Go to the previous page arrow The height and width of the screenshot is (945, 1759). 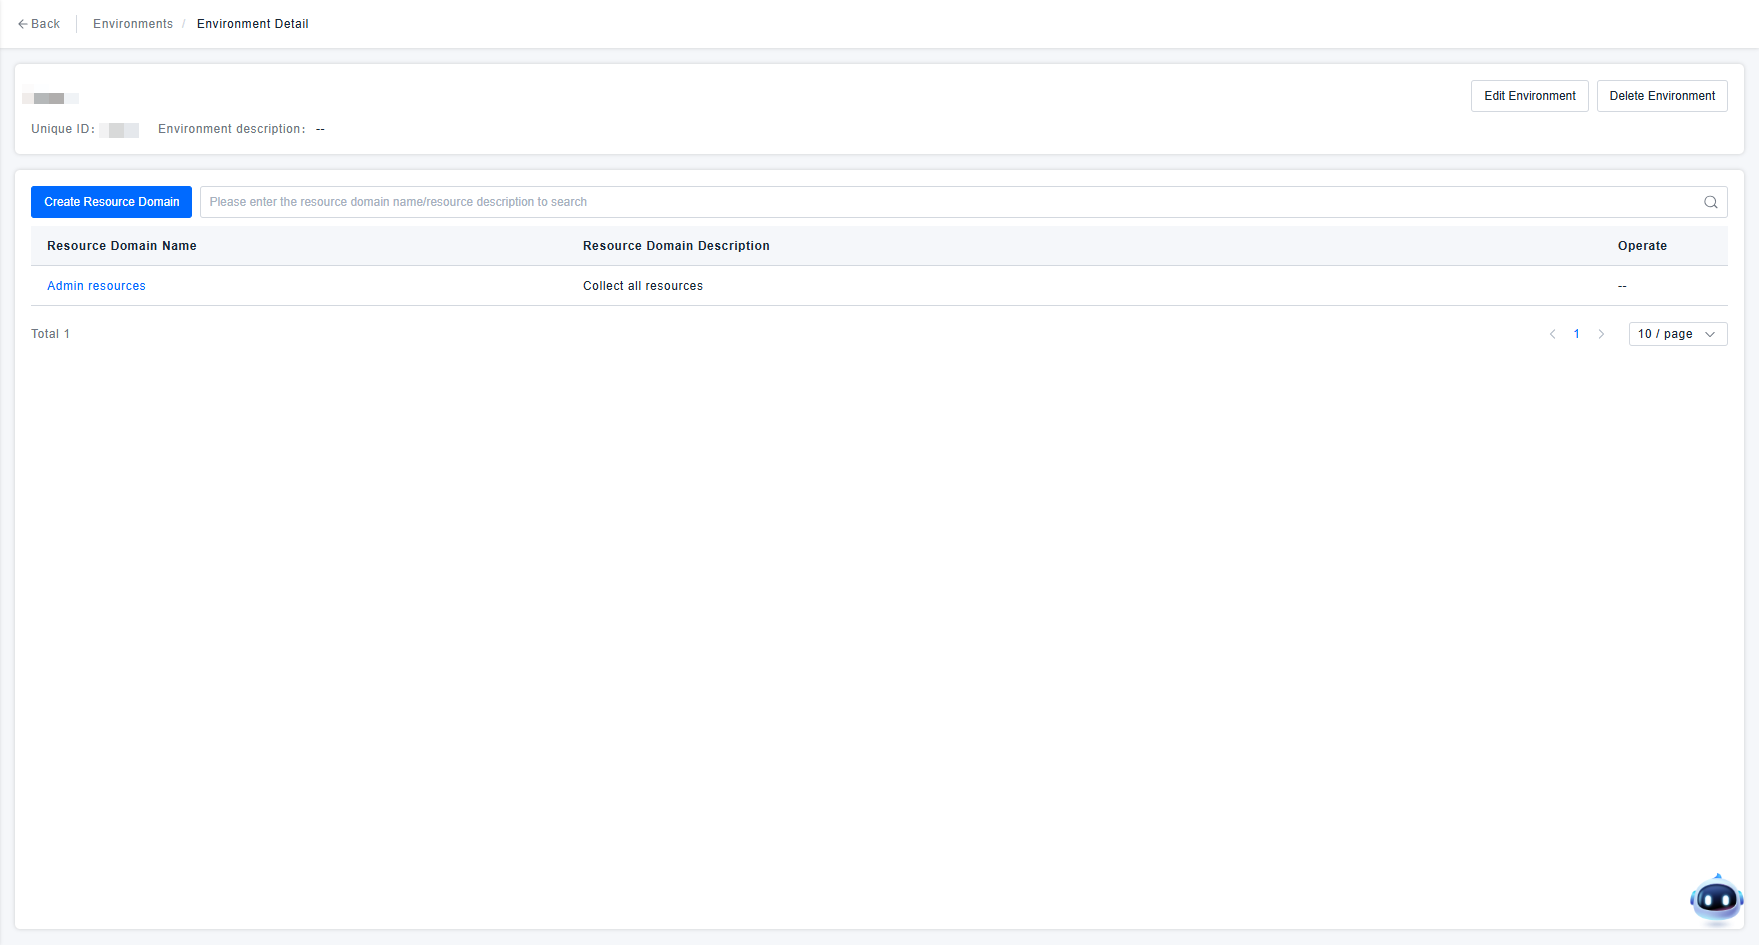(x=1552, y=334)
